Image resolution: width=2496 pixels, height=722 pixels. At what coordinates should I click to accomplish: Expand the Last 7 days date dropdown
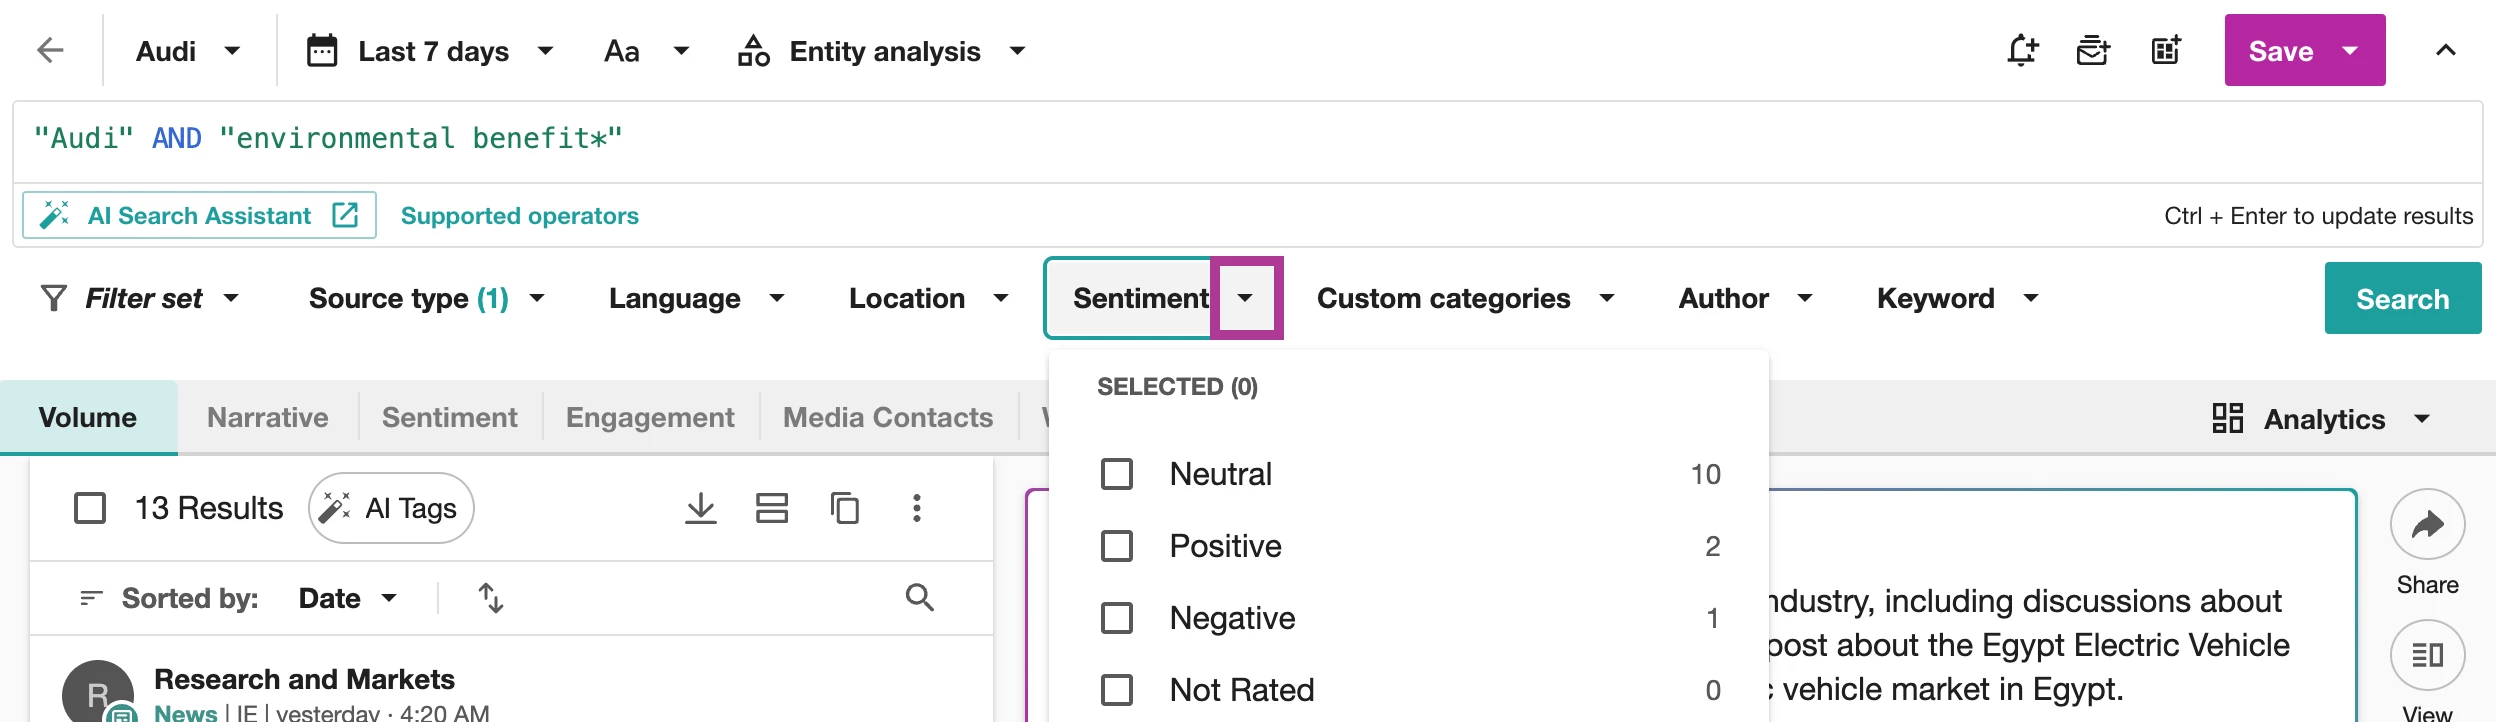(x=431, y=51)
